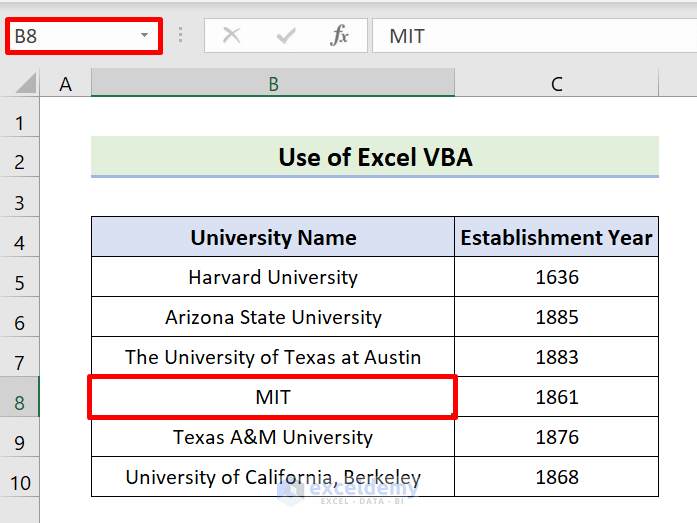
Task: Select column C header
Action: click(x=557, y=84)
